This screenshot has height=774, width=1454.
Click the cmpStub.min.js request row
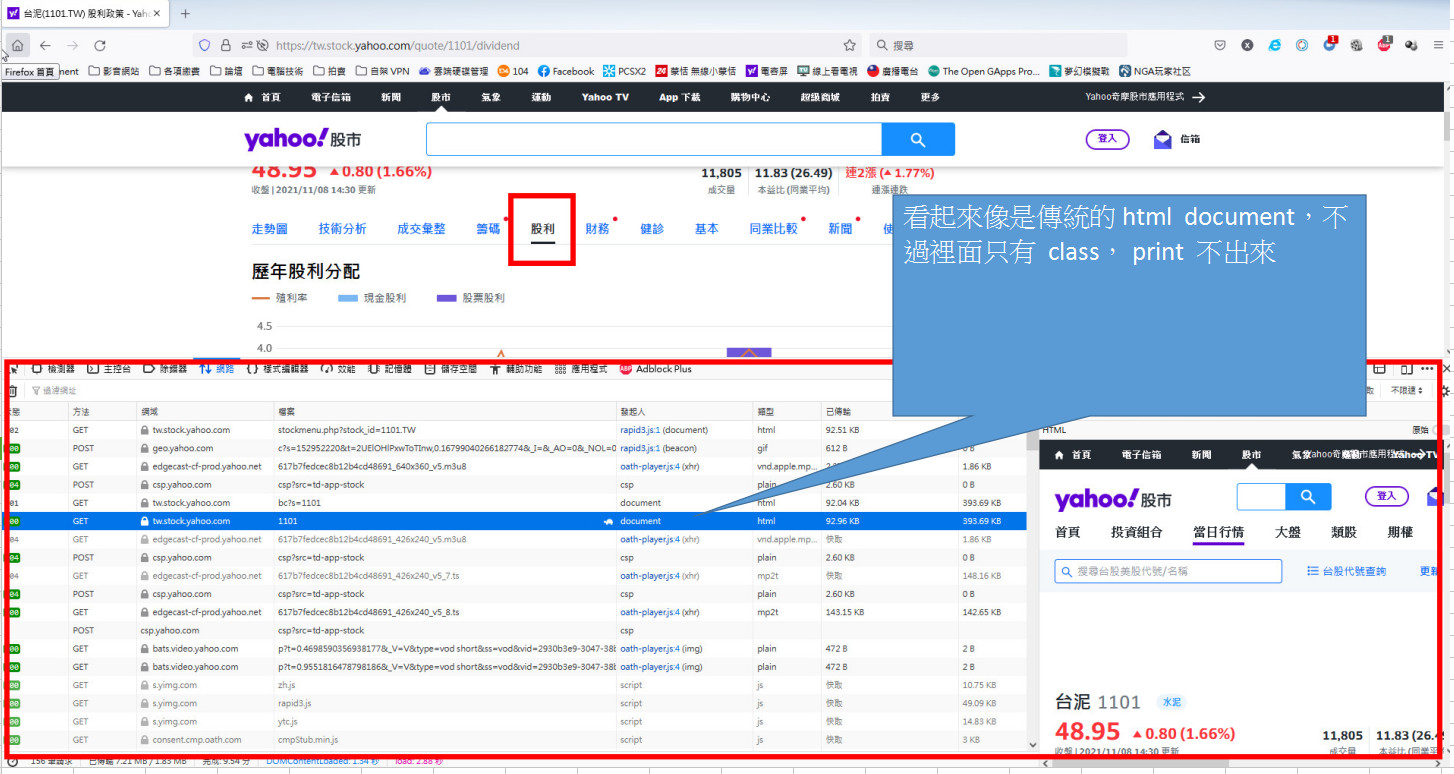click(517, 740)
